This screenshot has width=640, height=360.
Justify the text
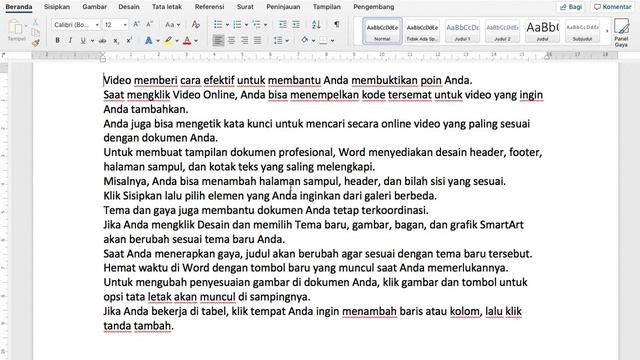(258, 40)
